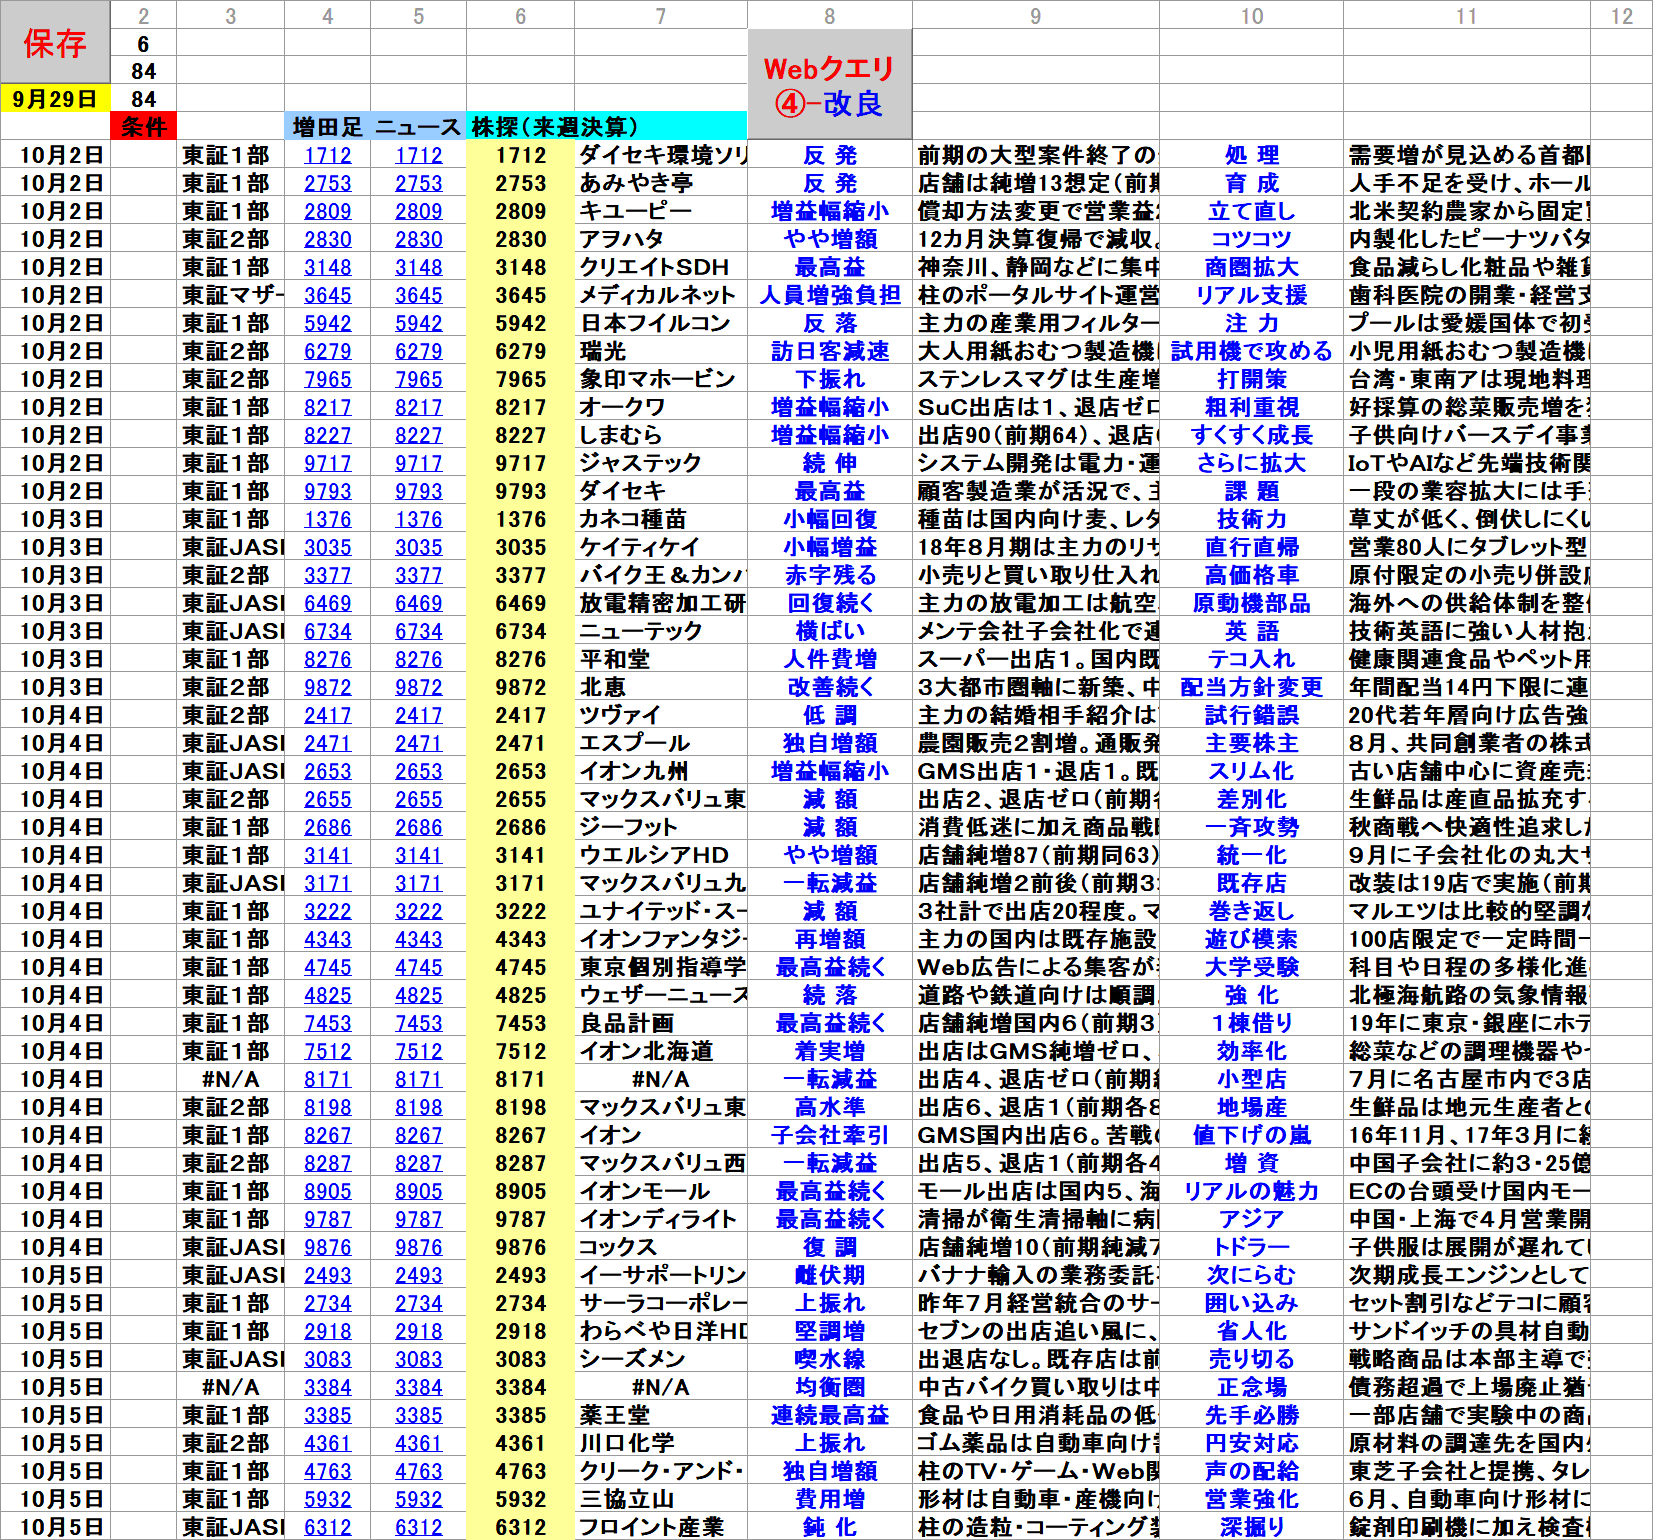The image size is (1653, 1540).
Task: Select the red 条件 cell
Action: (x=143, y=127)
